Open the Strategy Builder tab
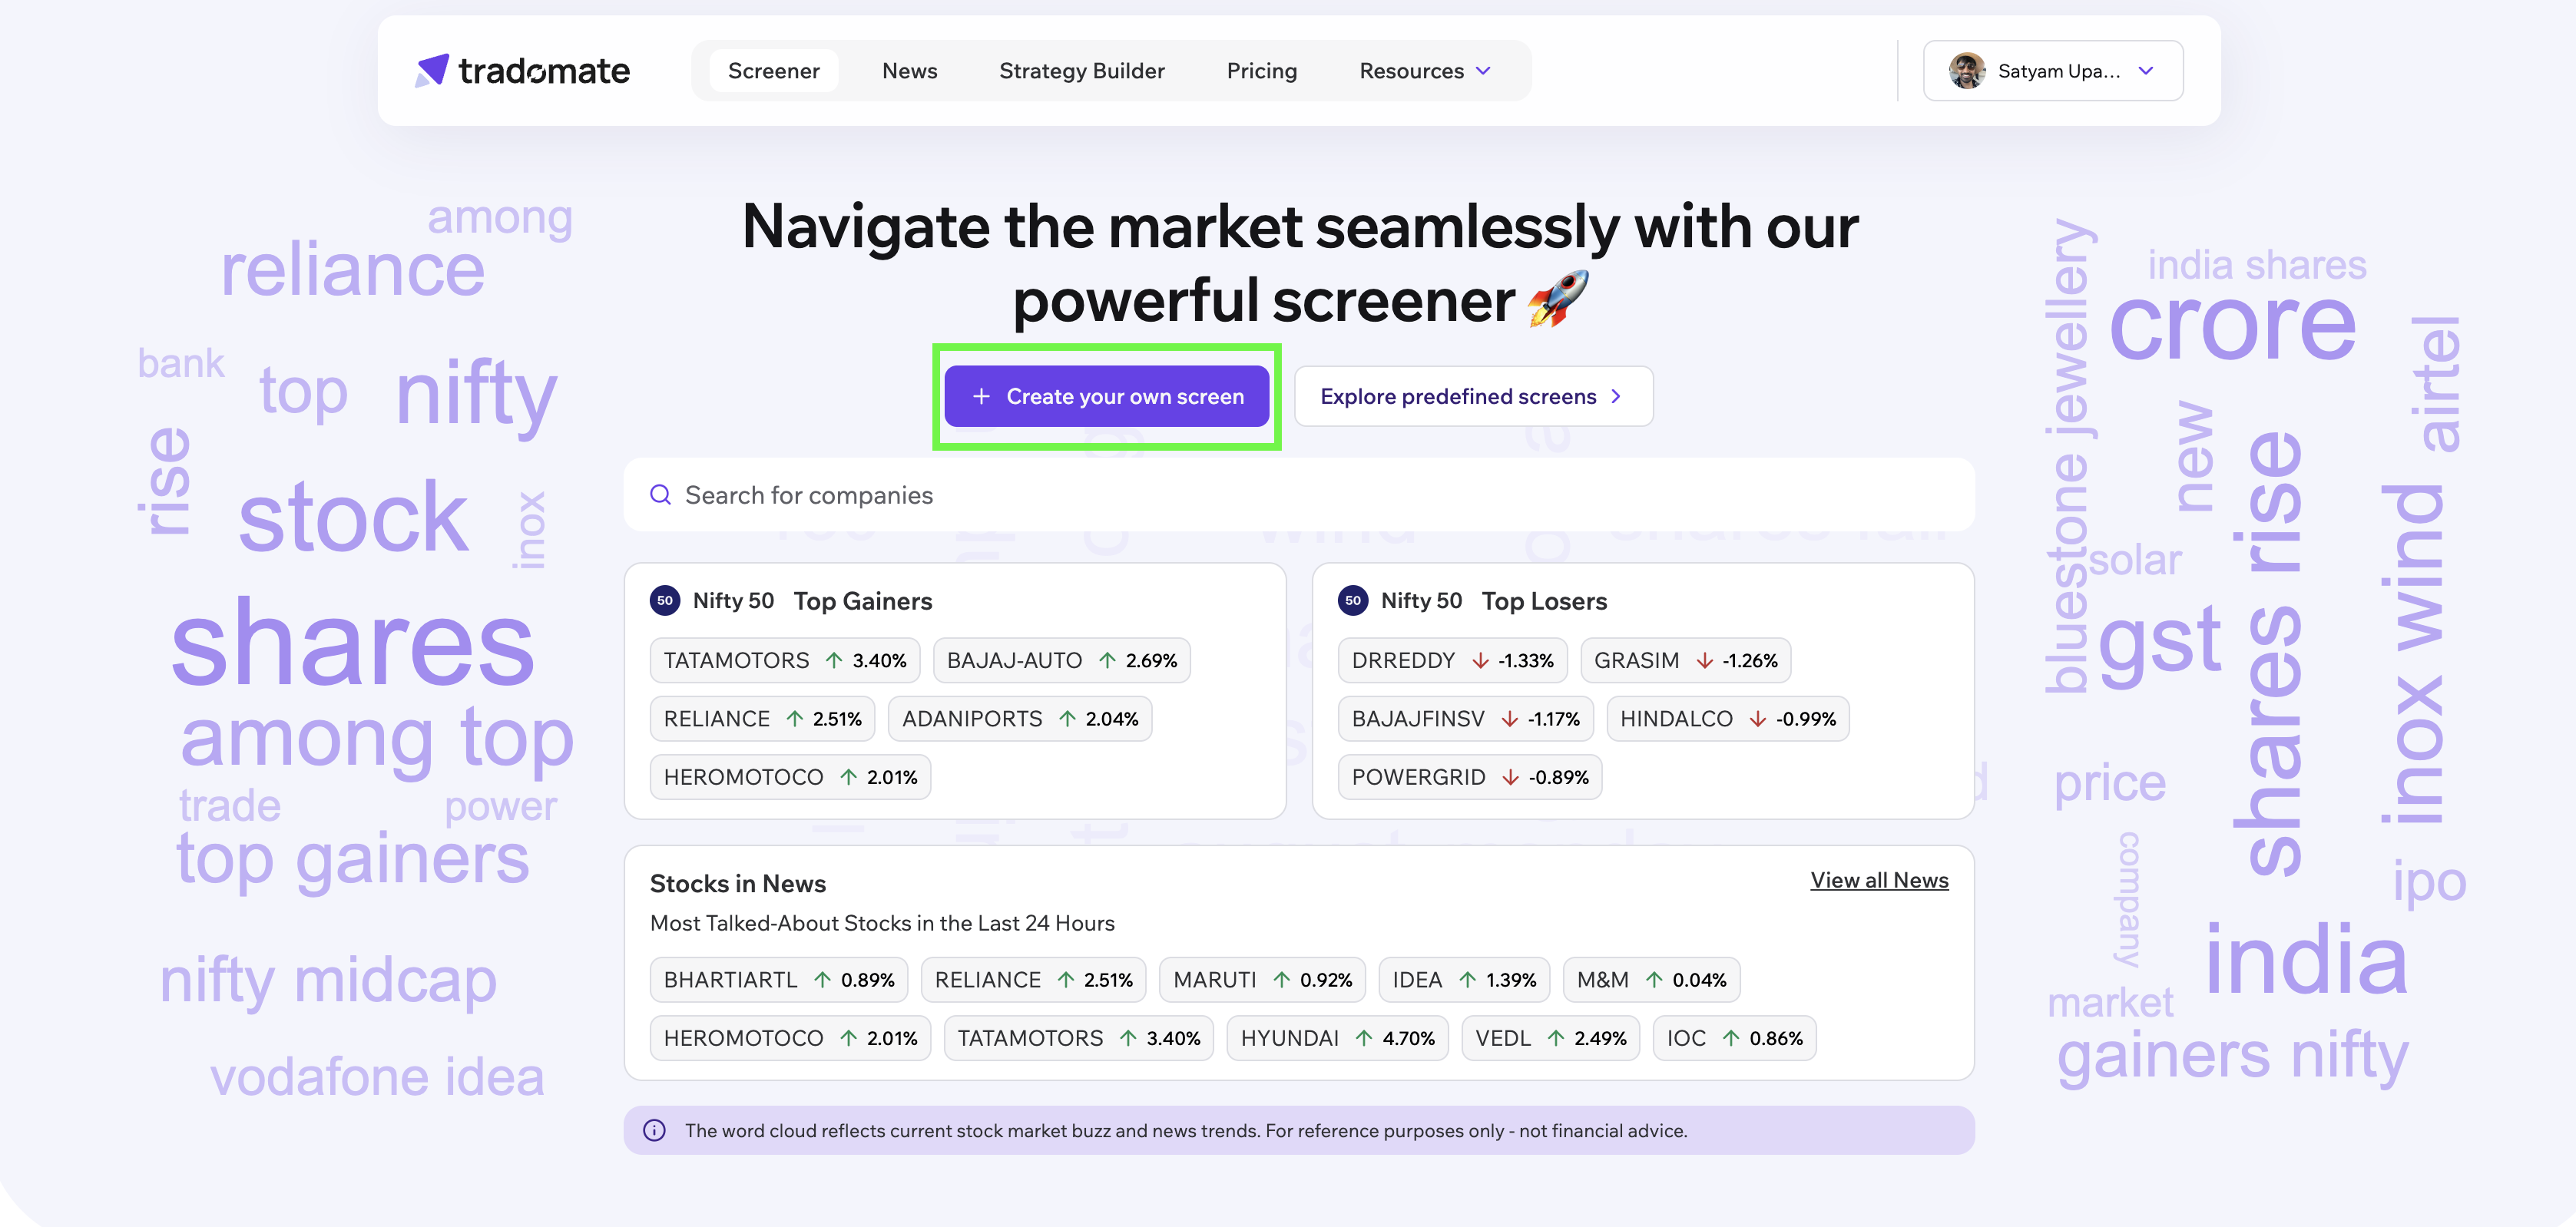Viewport: 2576px width, 1227px height. point(1081,71)
